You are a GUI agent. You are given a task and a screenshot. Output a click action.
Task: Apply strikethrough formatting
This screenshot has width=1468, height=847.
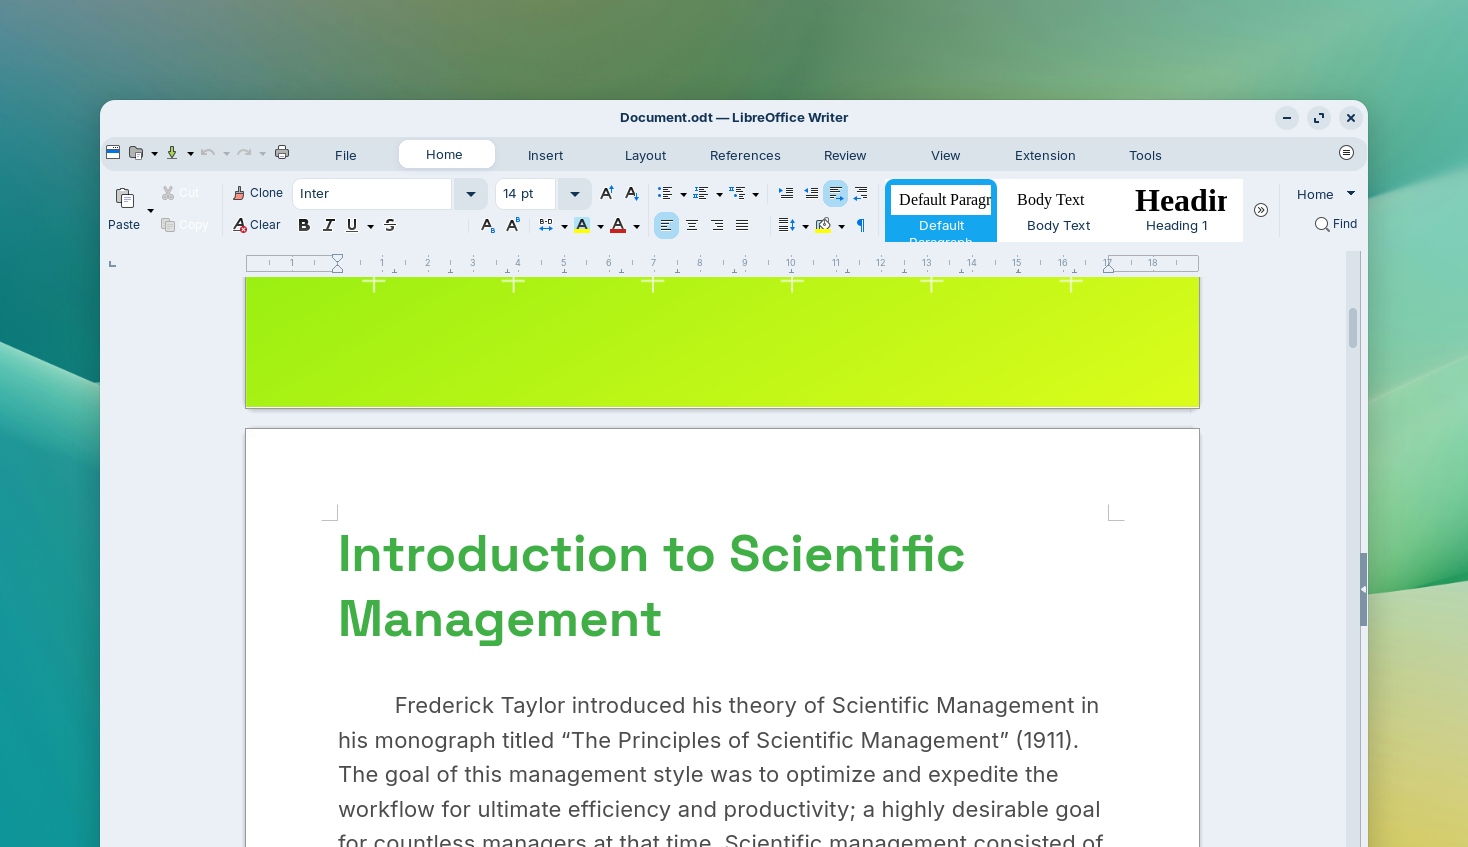coord(389,225)
